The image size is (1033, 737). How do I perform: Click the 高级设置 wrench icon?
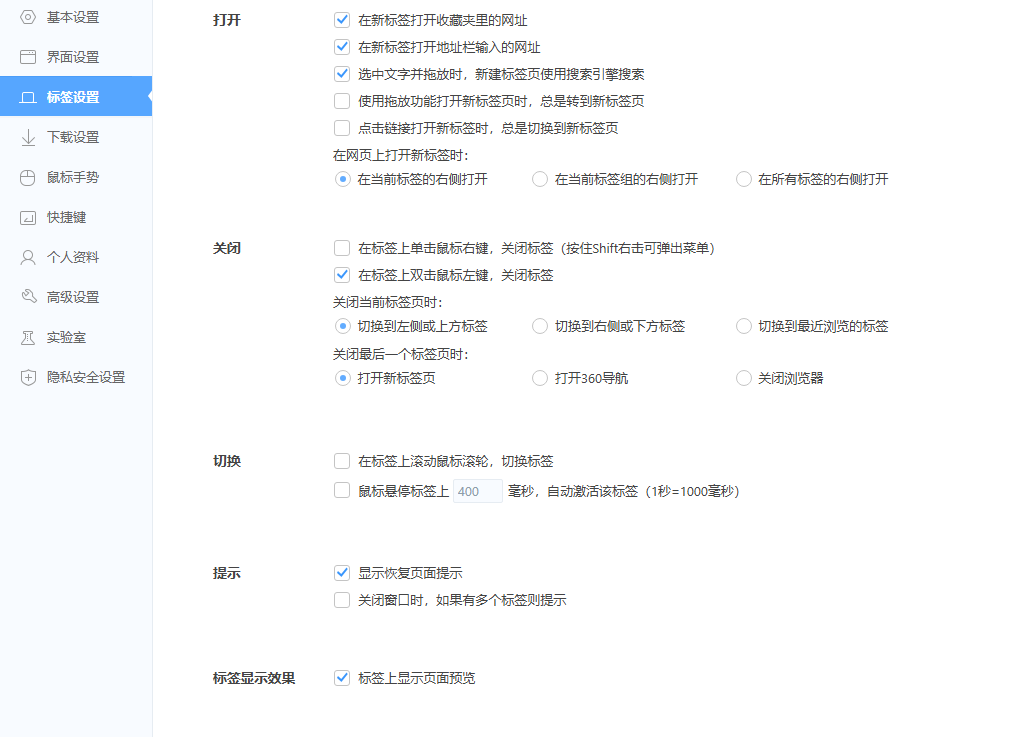[28, 298]
